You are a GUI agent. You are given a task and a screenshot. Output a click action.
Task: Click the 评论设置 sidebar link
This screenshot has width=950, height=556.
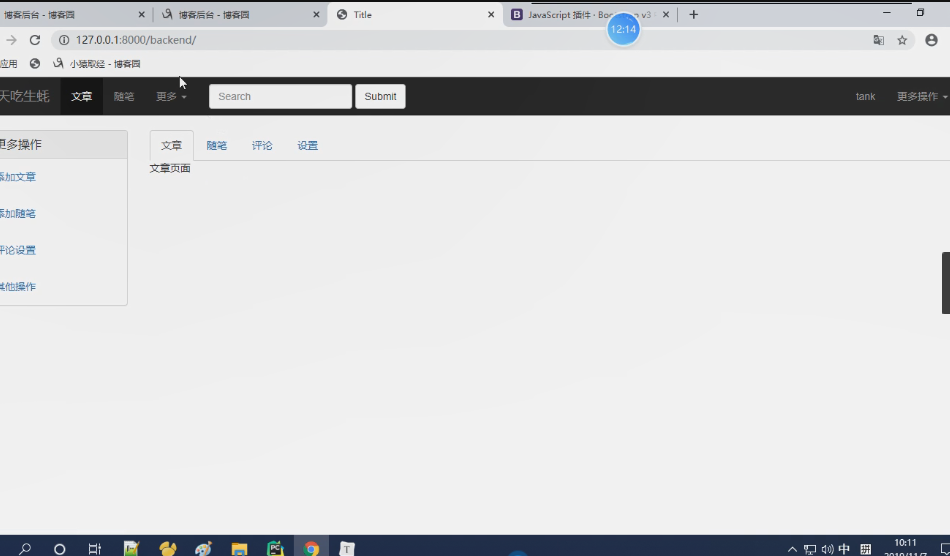click(18, 250)
